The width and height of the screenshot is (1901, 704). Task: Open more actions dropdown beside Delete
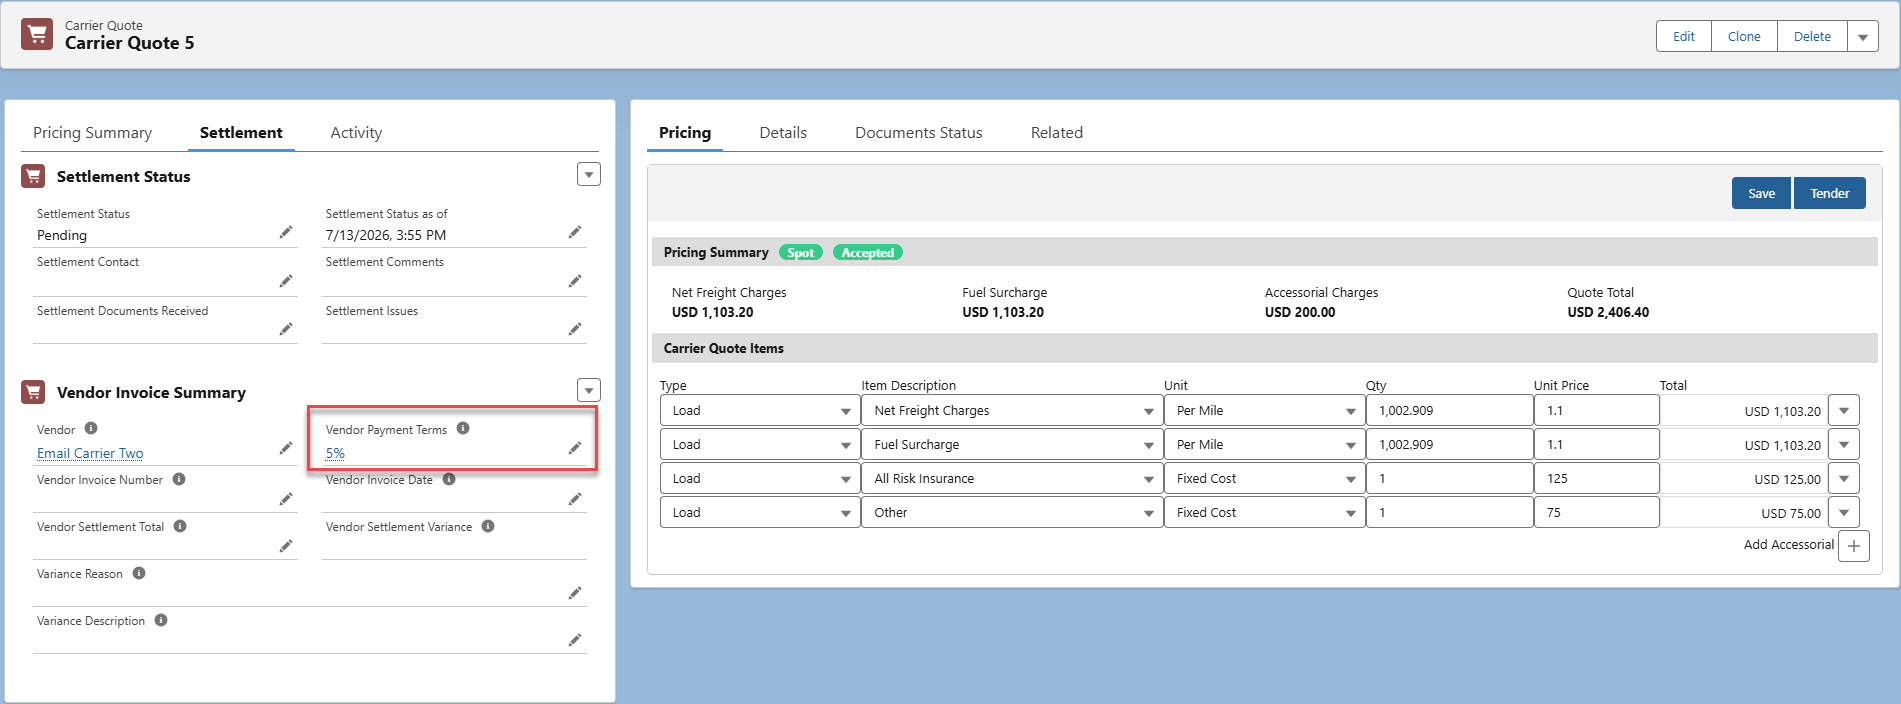click(x=1863, y=37)
